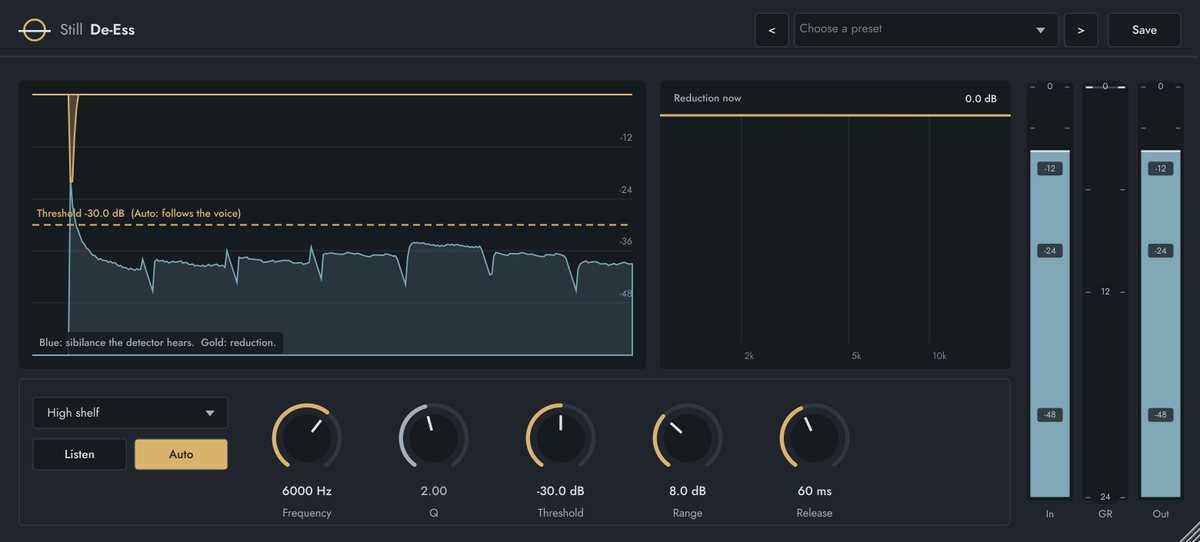Screen dimensions: 1200x542
Task: Click the 'Threshold -30.0 dB (Auto: follows the voice)' label
Action: pos(139,213)
